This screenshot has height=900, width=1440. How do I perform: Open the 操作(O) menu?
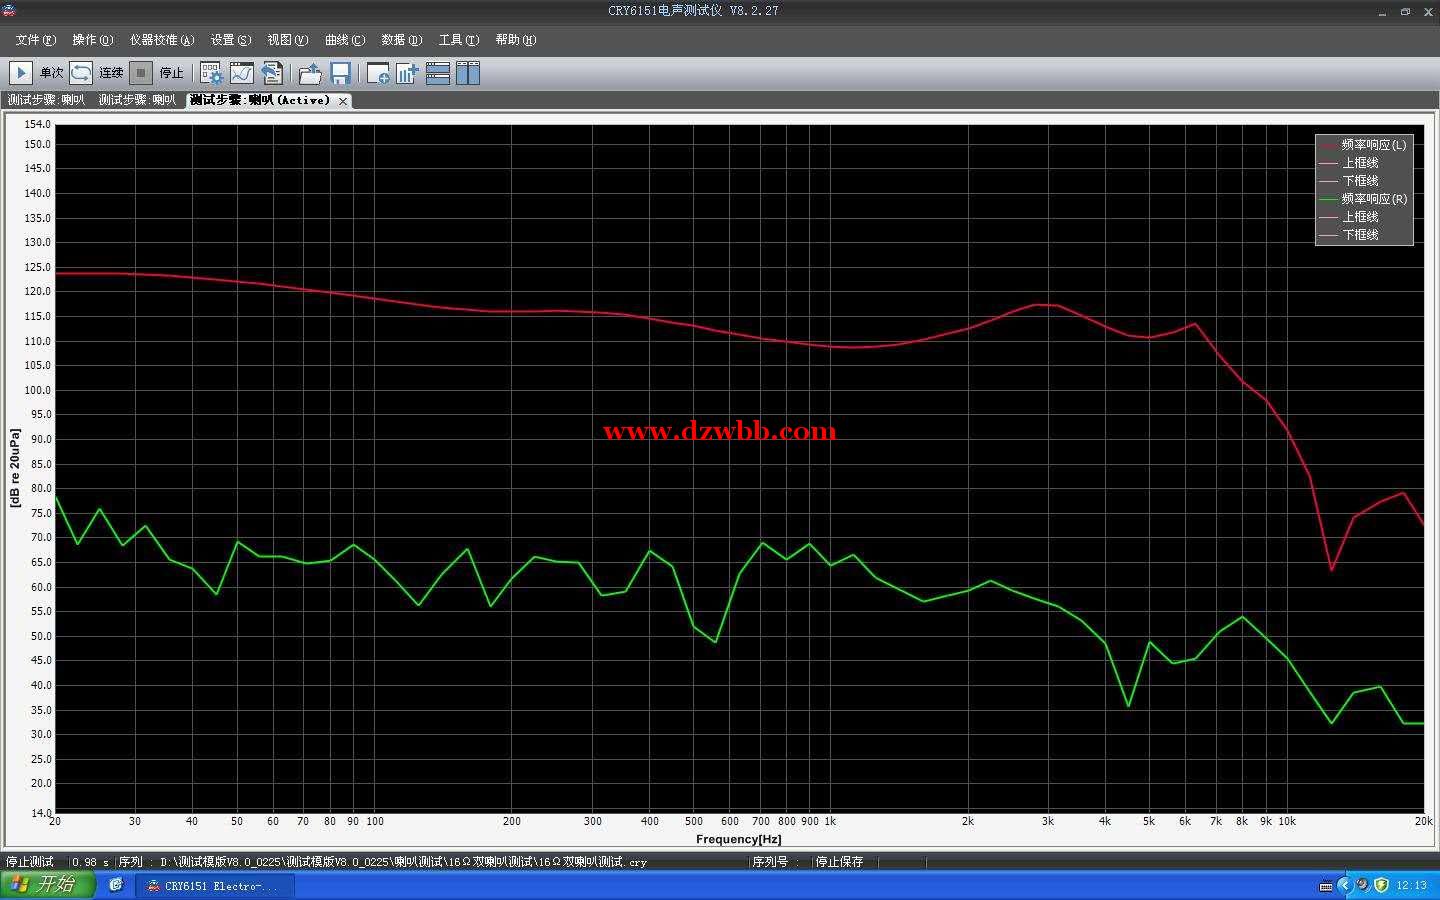point(92,40)
